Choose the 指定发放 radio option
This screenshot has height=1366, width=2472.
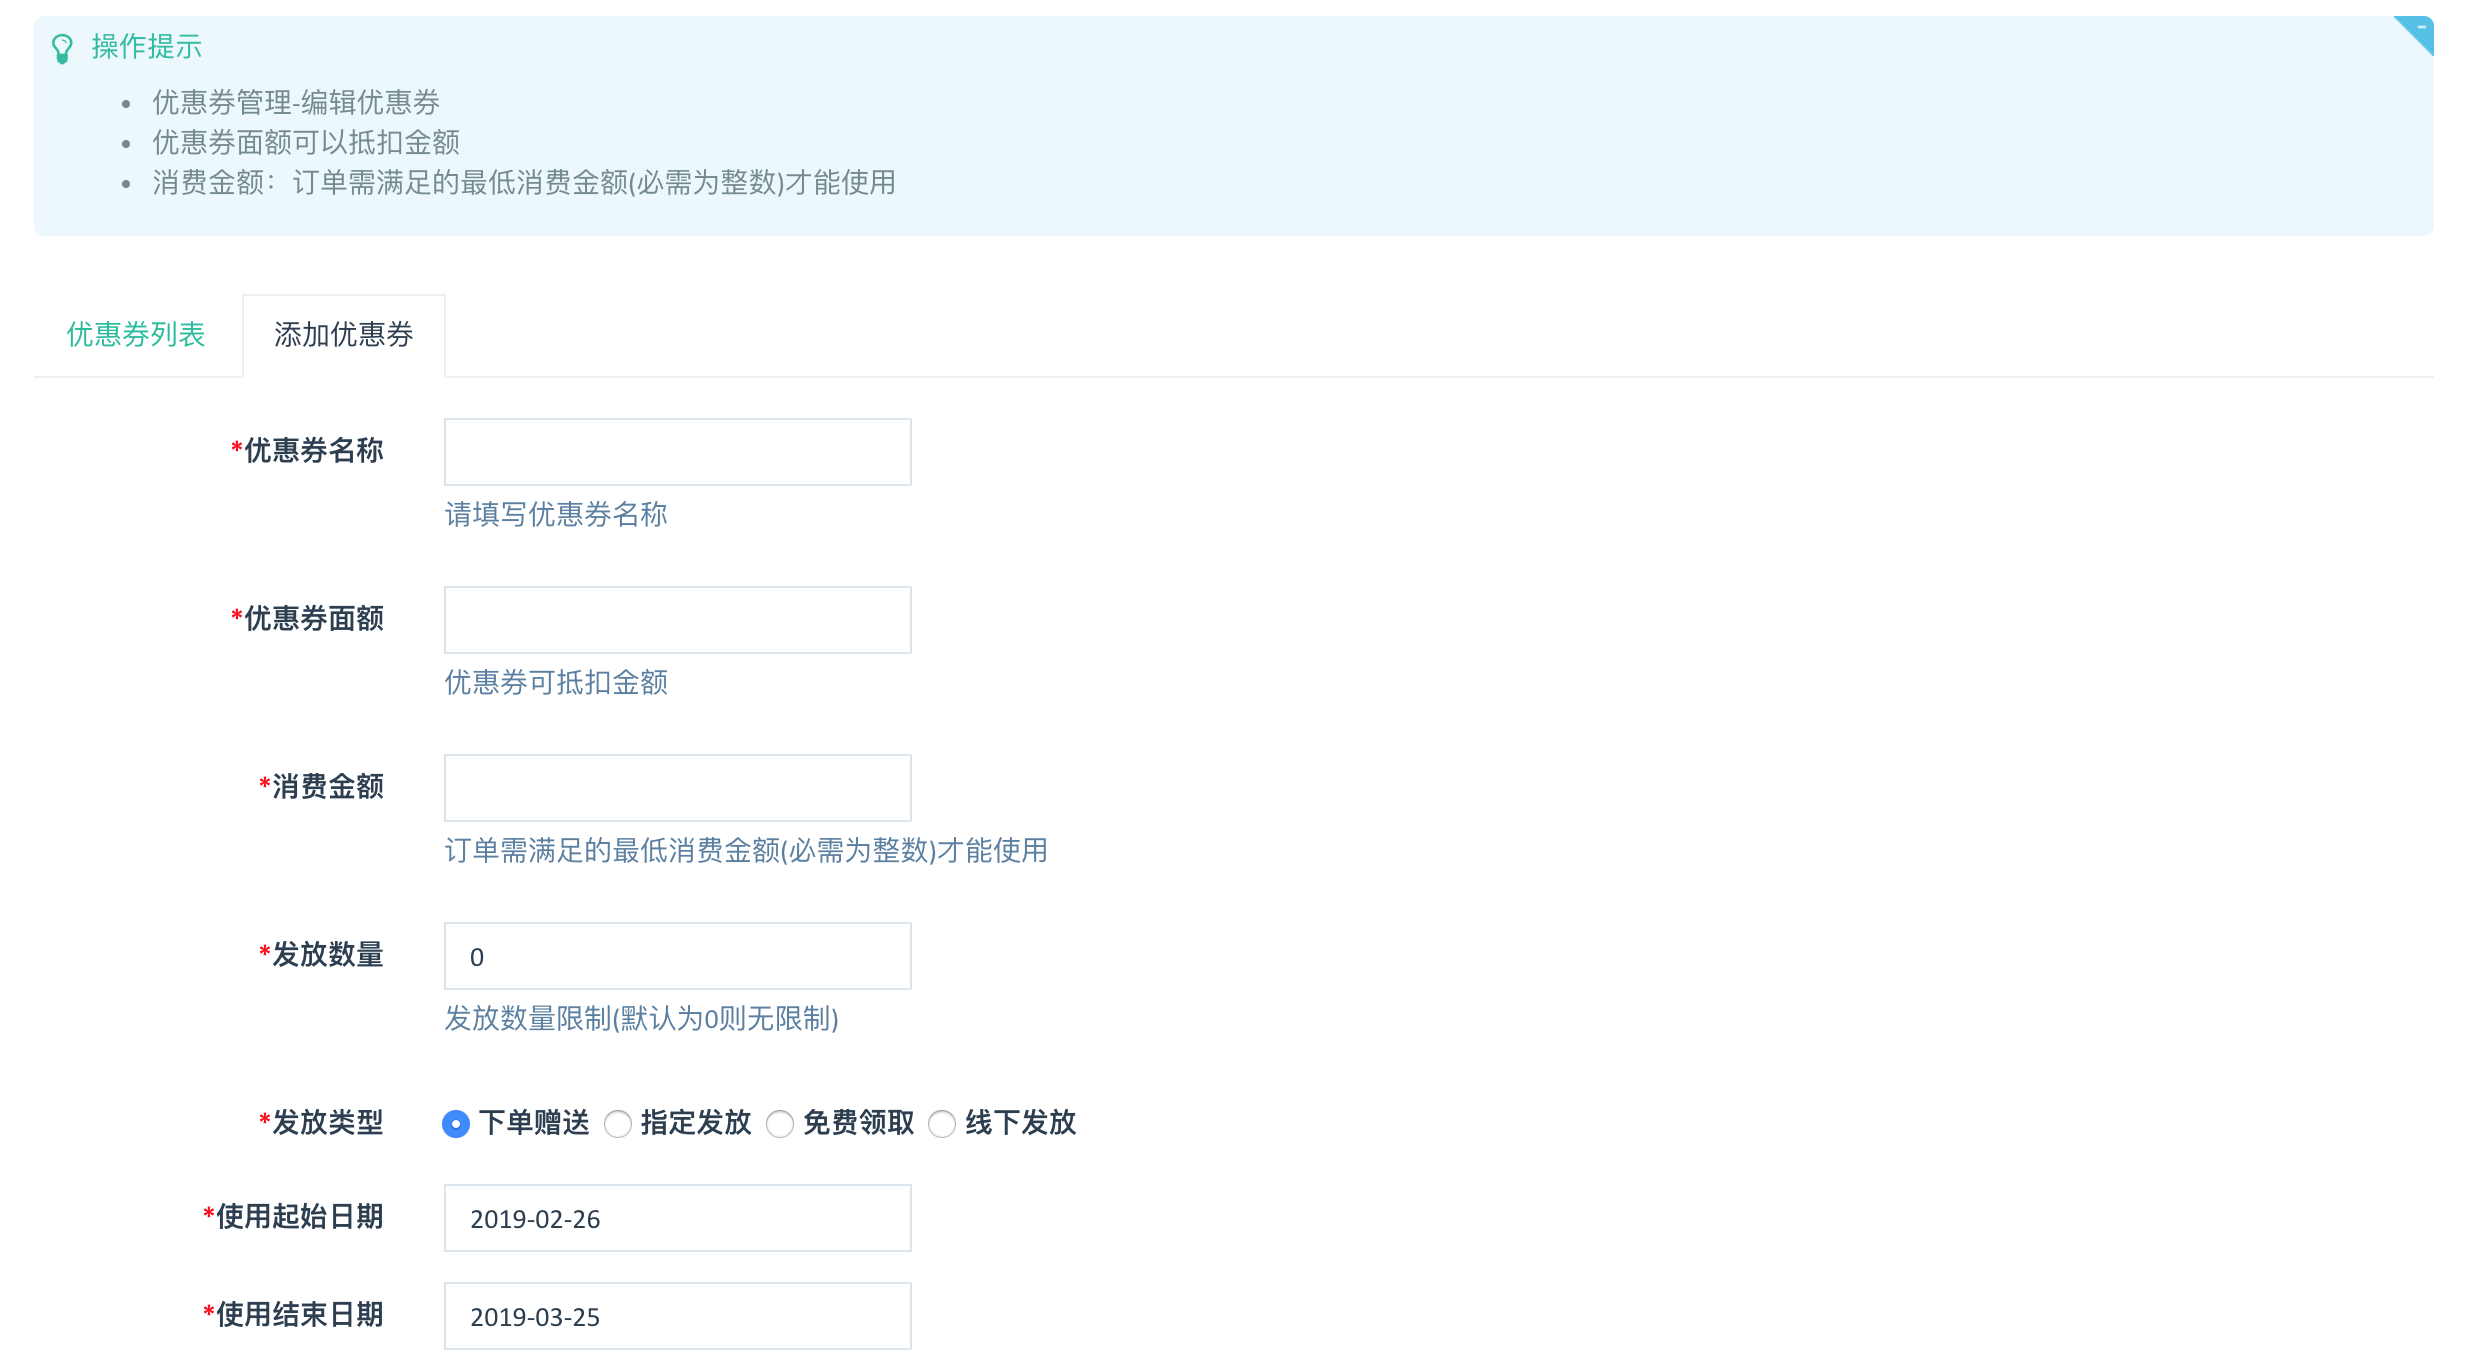(618, 1124)
